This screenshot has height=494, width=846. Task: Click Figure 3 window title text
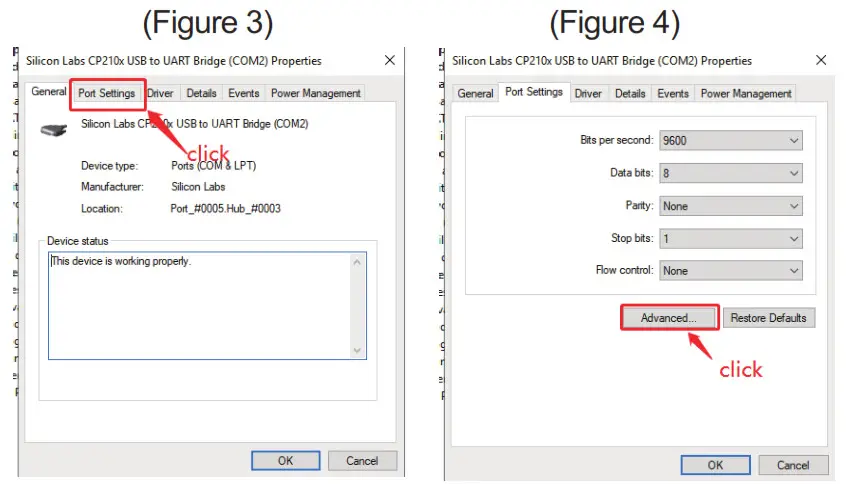tap(174, 60)
